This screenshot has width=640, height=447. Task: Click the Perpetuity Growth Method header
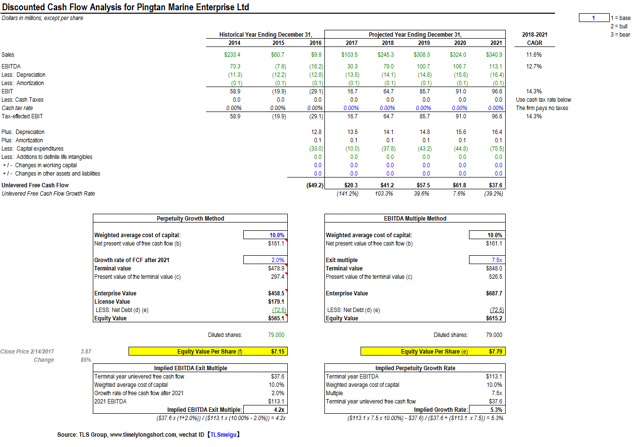[190, 218]
